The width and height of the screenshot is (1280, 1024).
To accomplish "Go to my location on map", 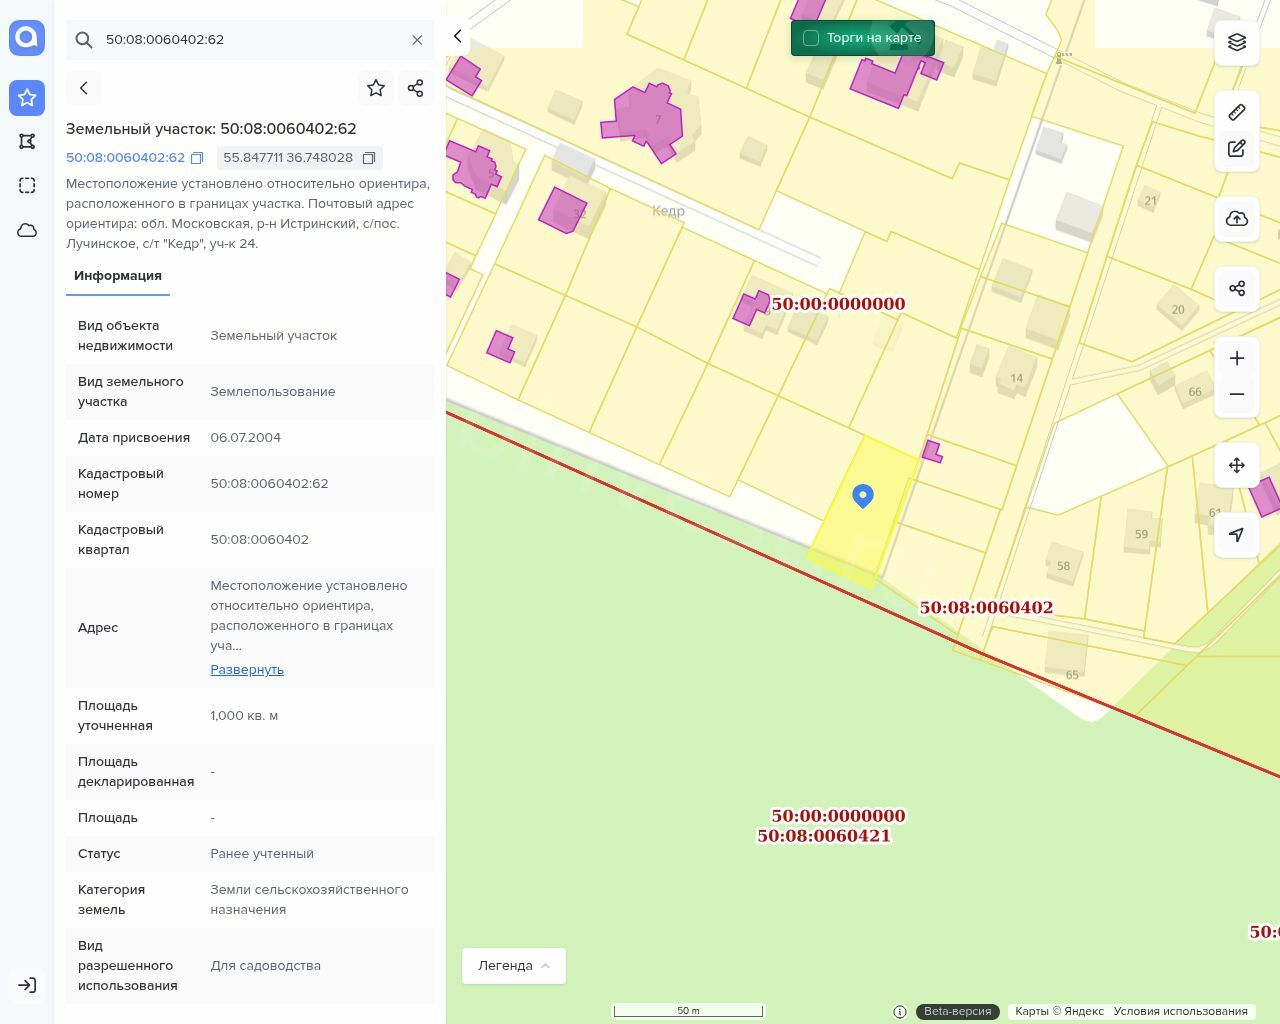I will (1236, 535).
